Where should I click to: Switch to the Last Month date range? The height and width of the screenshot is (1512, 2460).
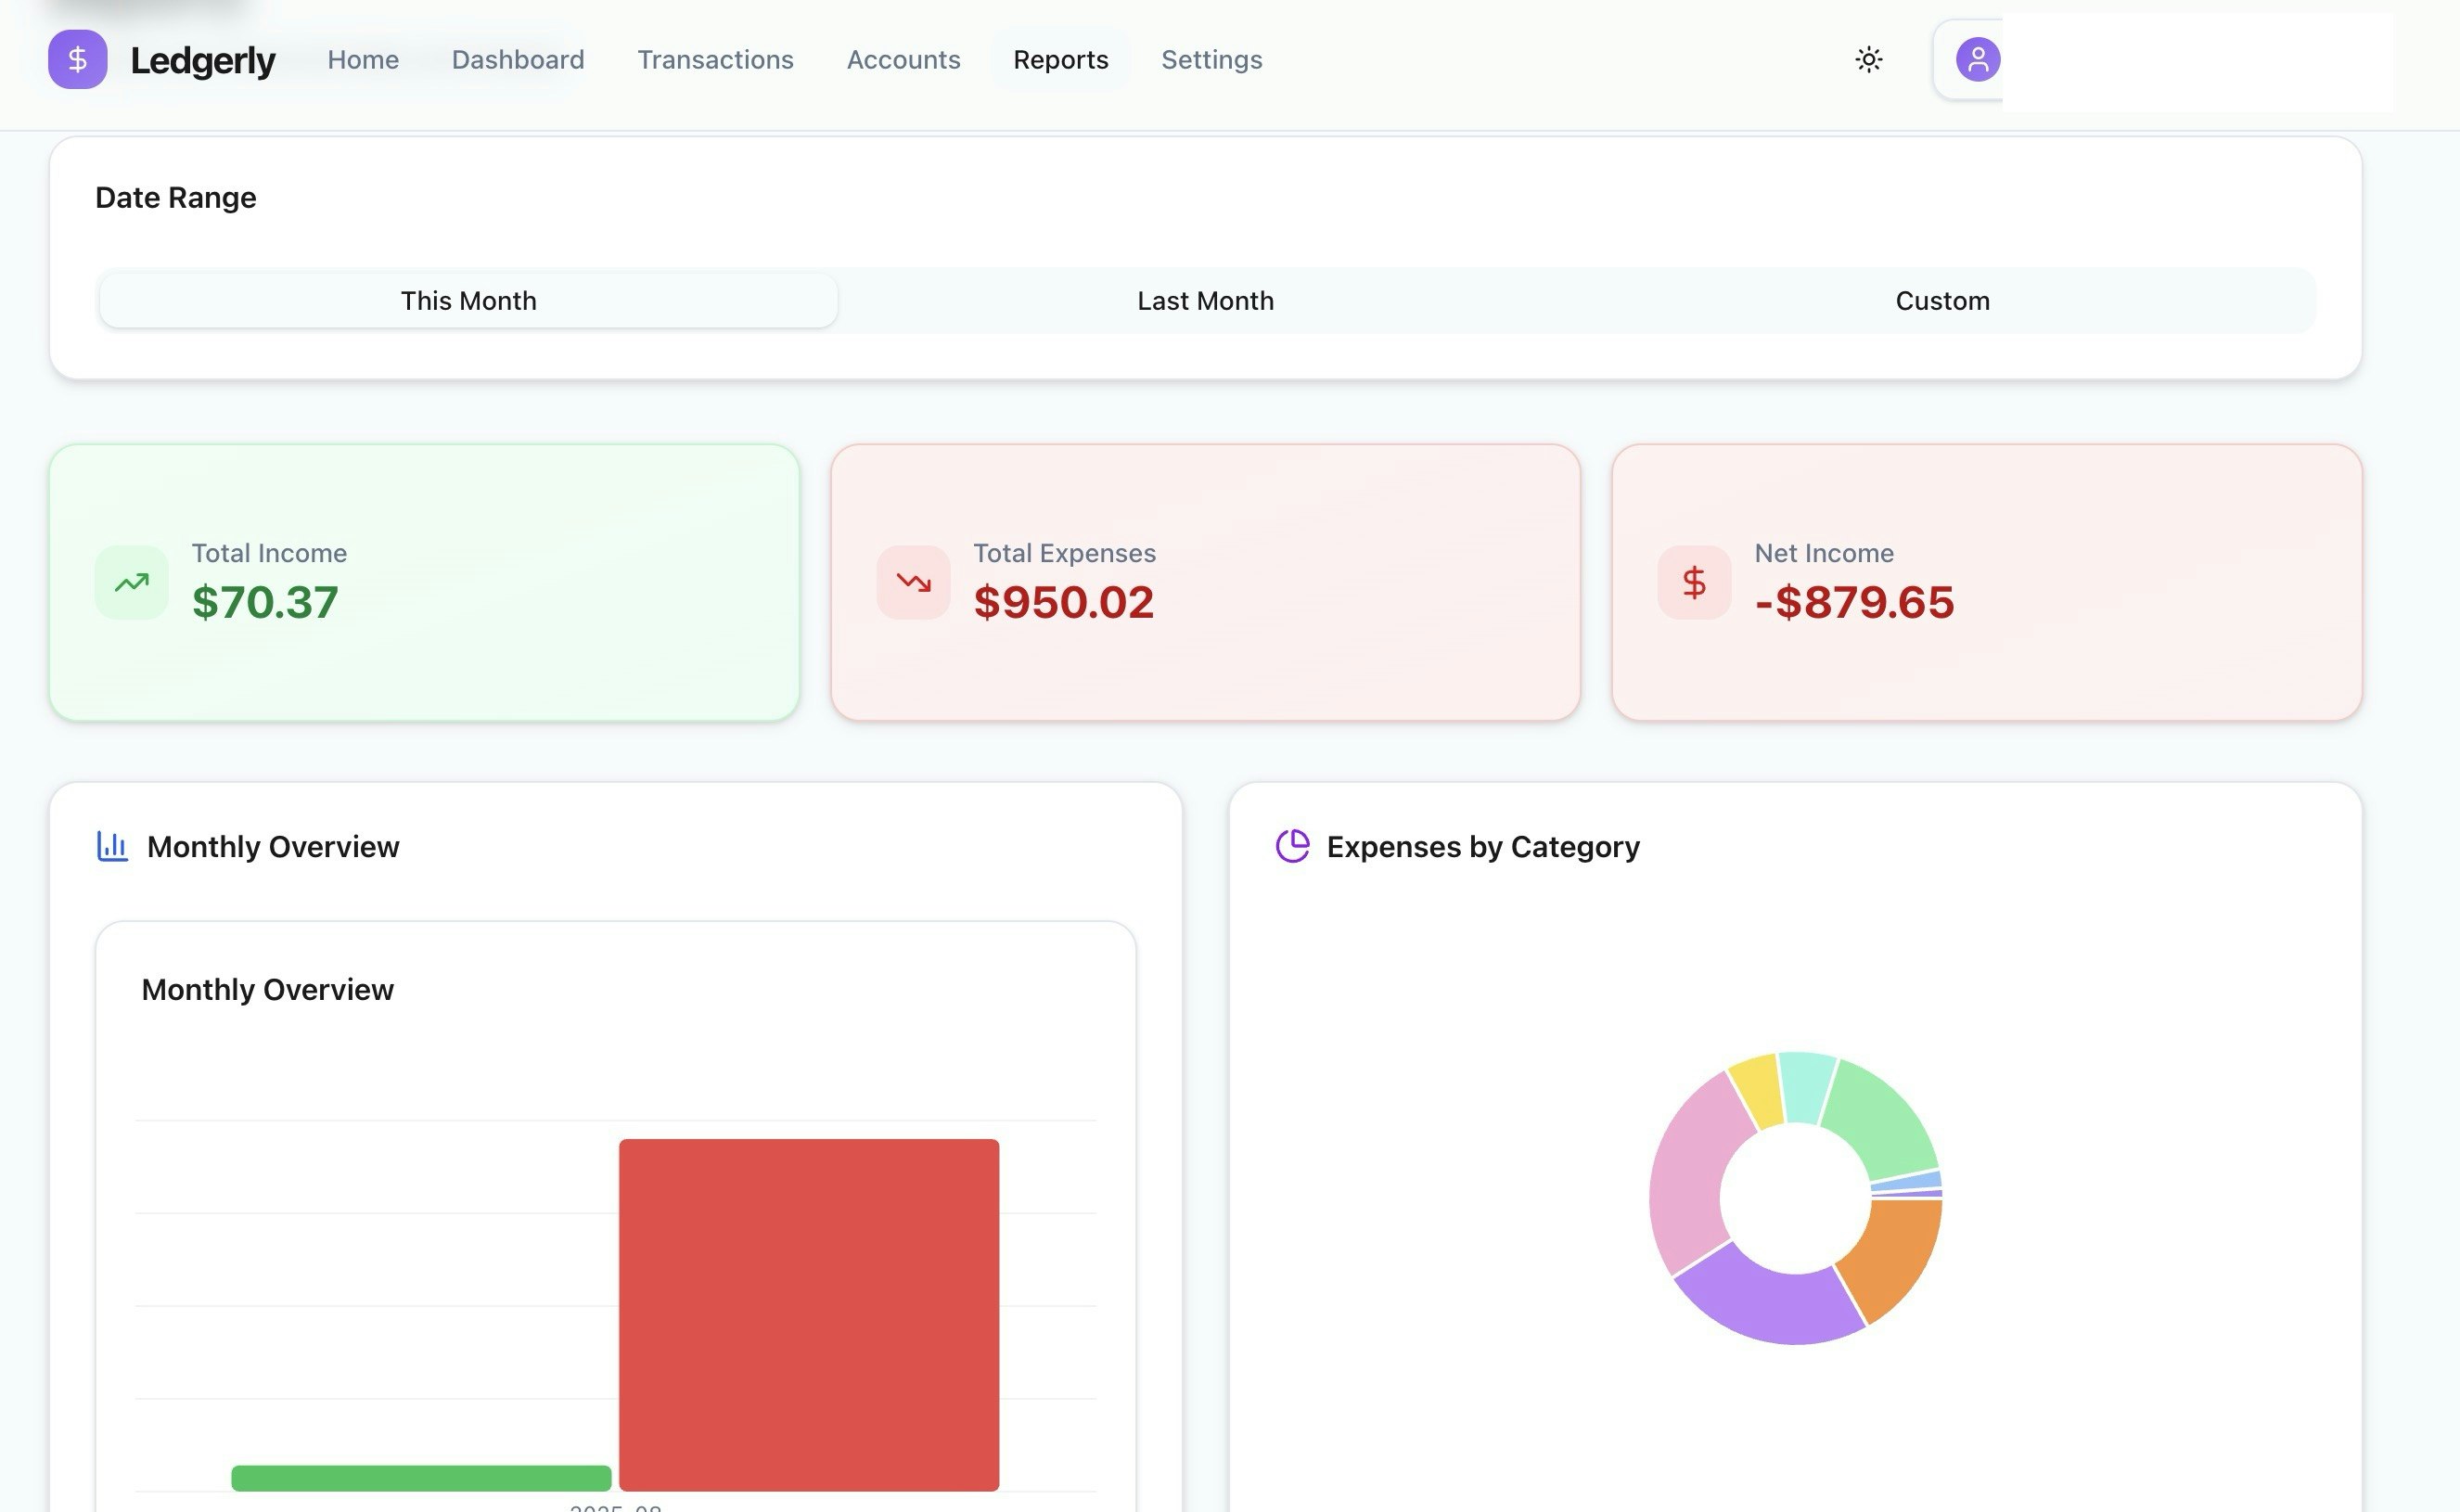pyautogui.click(x=1205, y=301)
